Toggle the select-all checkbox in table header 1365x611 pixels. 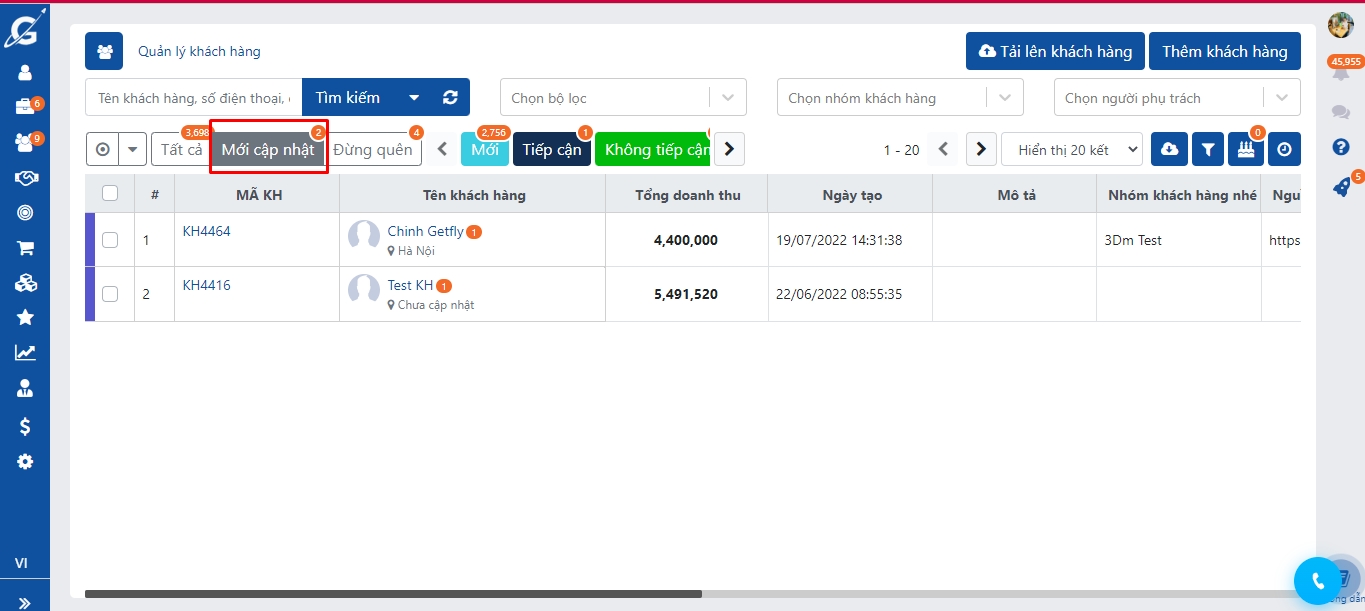coord(110,194)
